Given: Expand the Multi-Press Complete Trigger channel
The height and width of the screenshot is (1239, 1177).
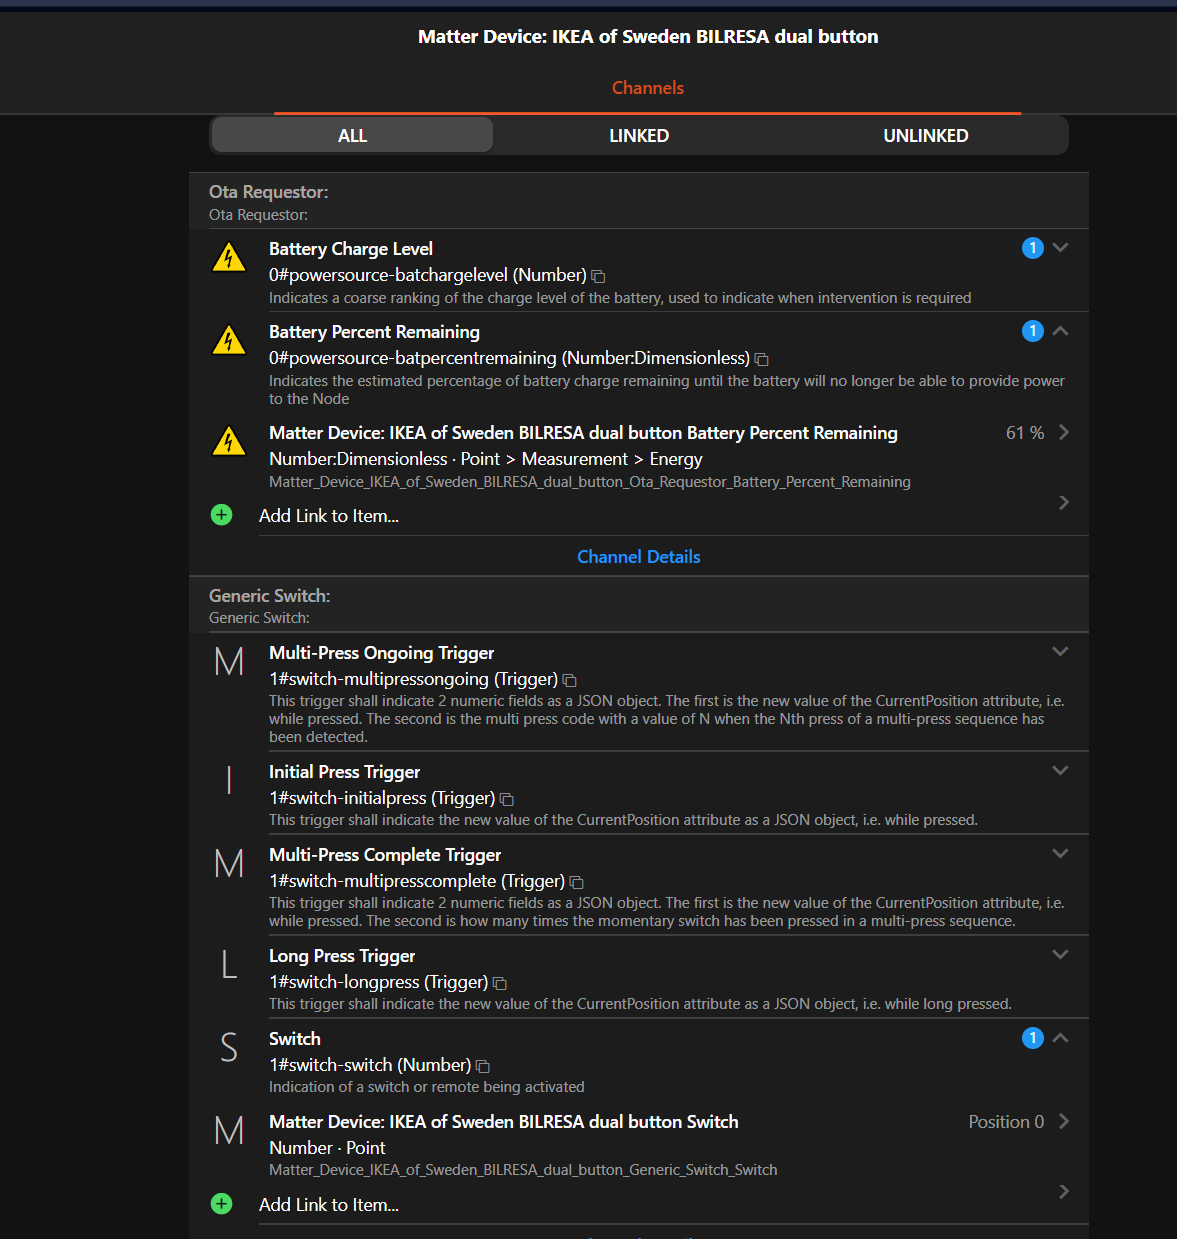Looking at the screenshot, I should click(x=1061, y=853).
